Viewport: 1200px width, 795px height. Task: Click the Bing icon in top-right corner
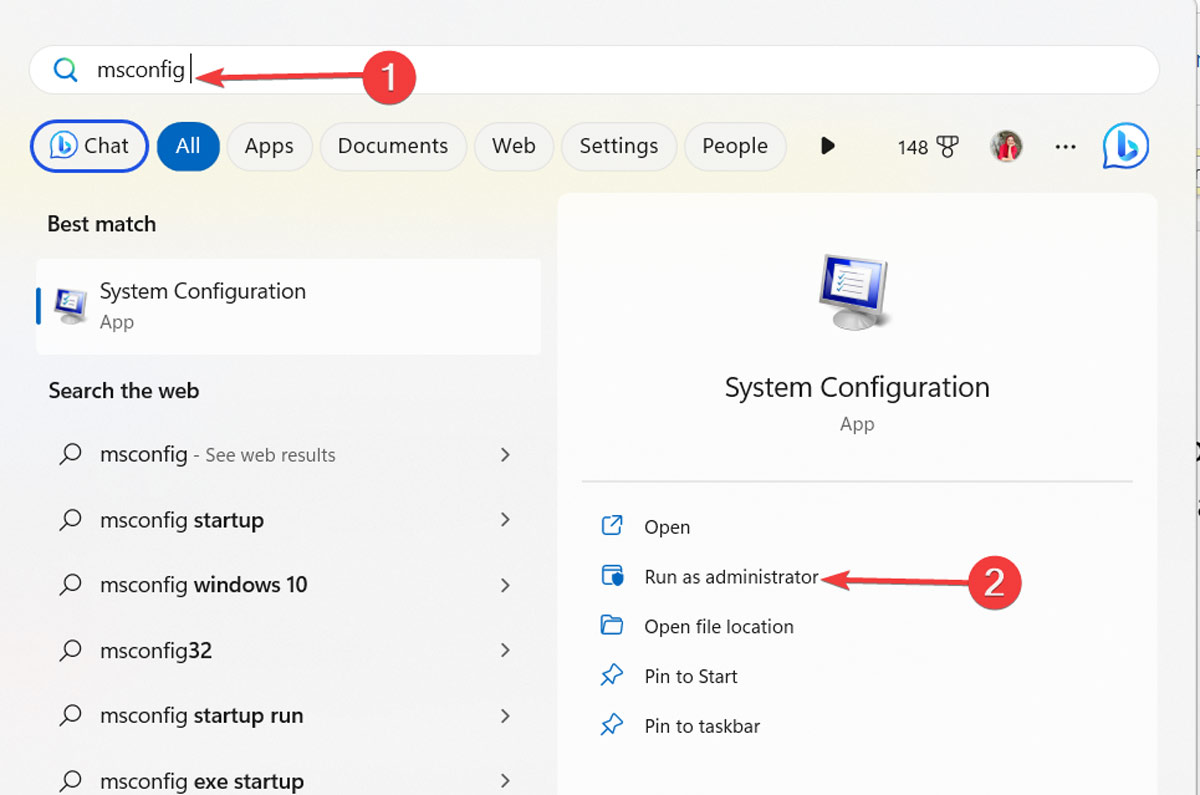pos(1124,146)
